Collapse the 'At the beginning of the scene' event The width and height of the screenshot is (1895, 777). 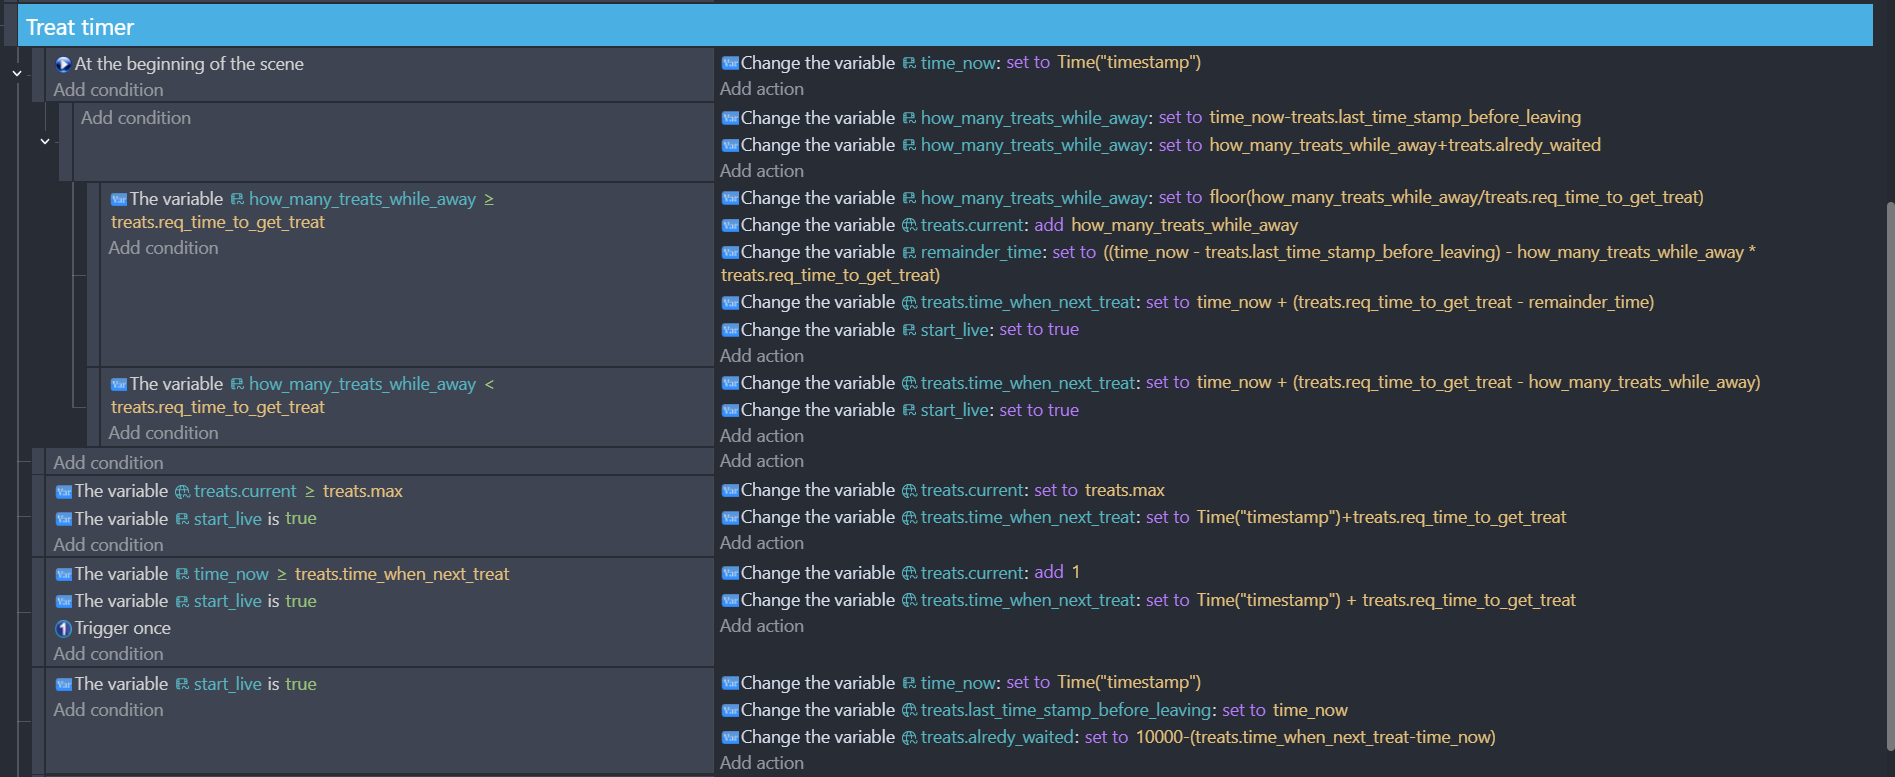[17, 73]
